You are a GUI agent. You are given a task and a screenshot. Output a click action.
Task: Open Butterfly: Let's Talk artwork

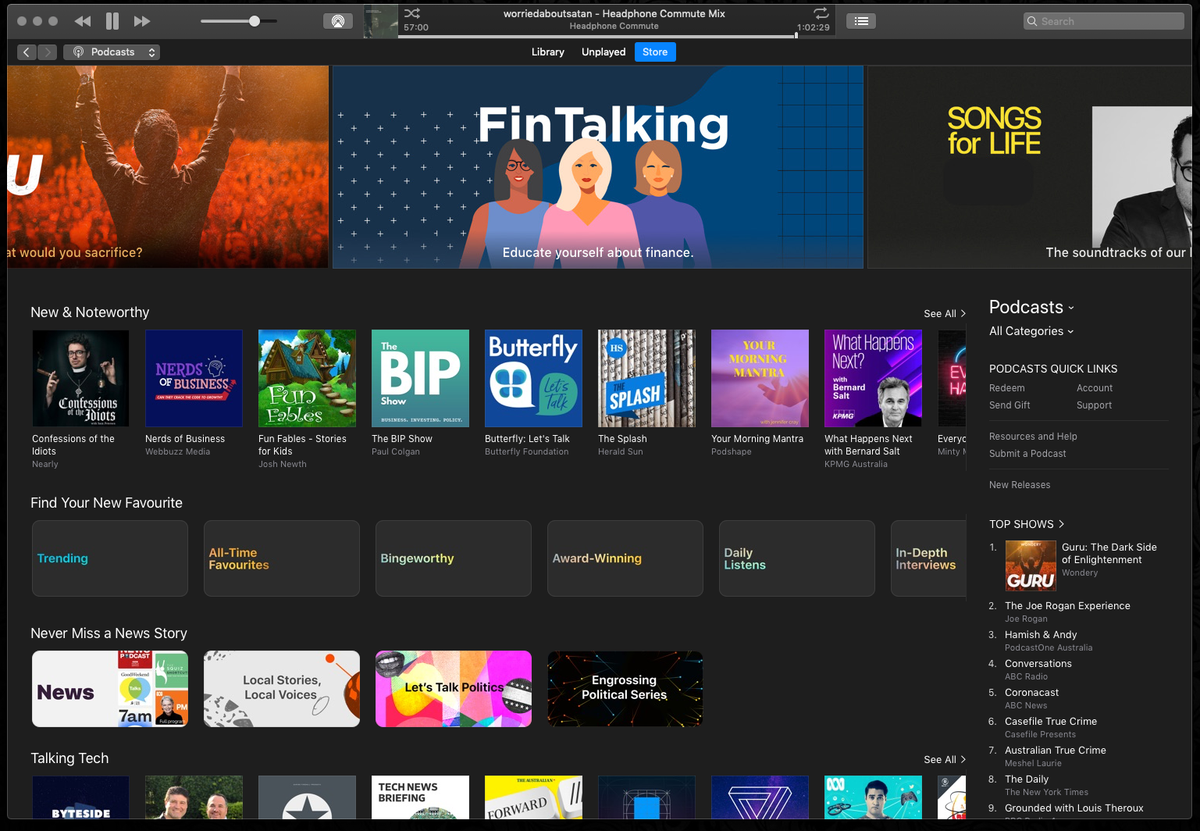(x=533, y=379)
